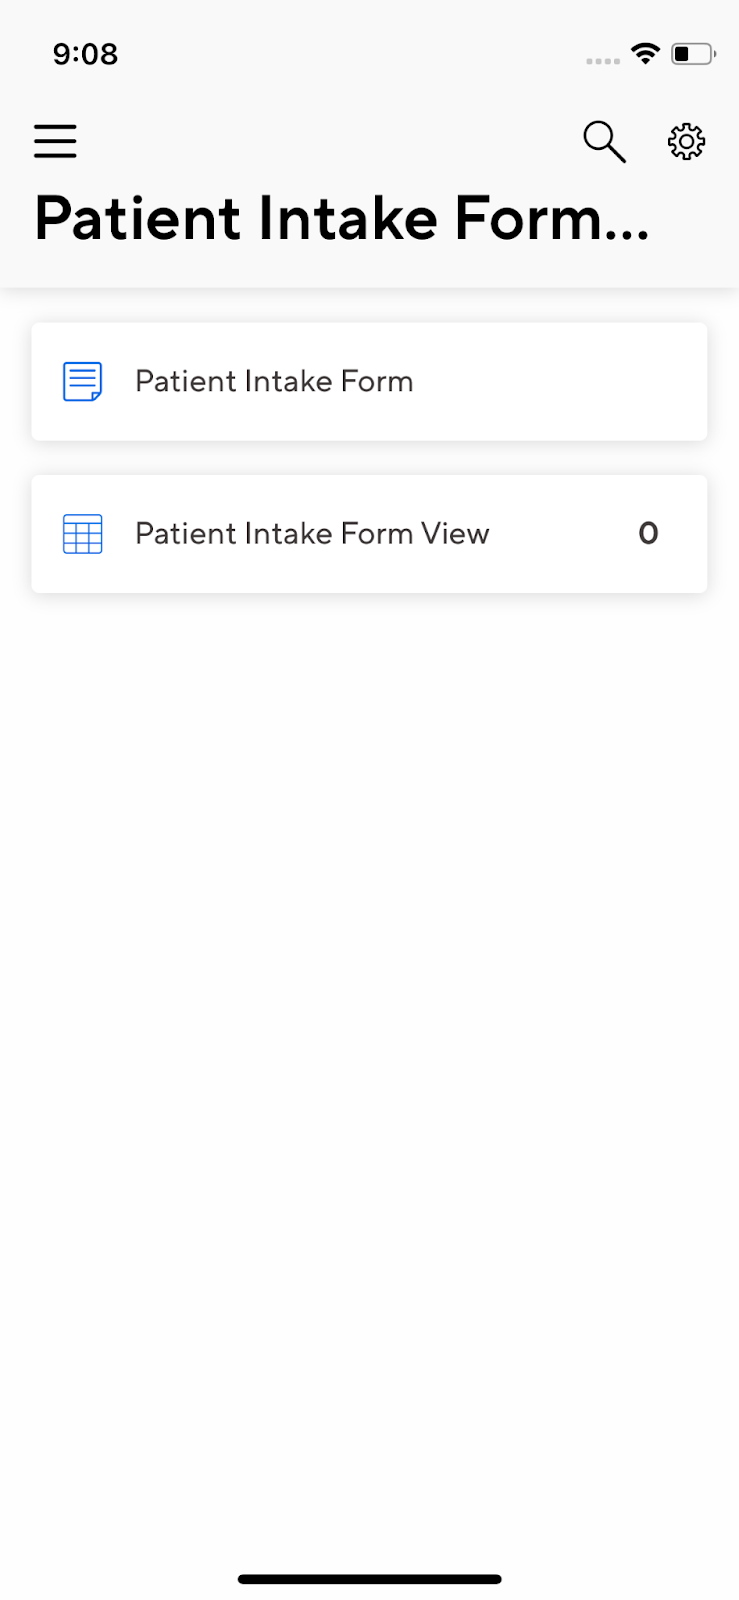This screenshot has height=1600, width=739.
Task: Tap the truncated Patient Intake Form title
Action: pos(342,218)
